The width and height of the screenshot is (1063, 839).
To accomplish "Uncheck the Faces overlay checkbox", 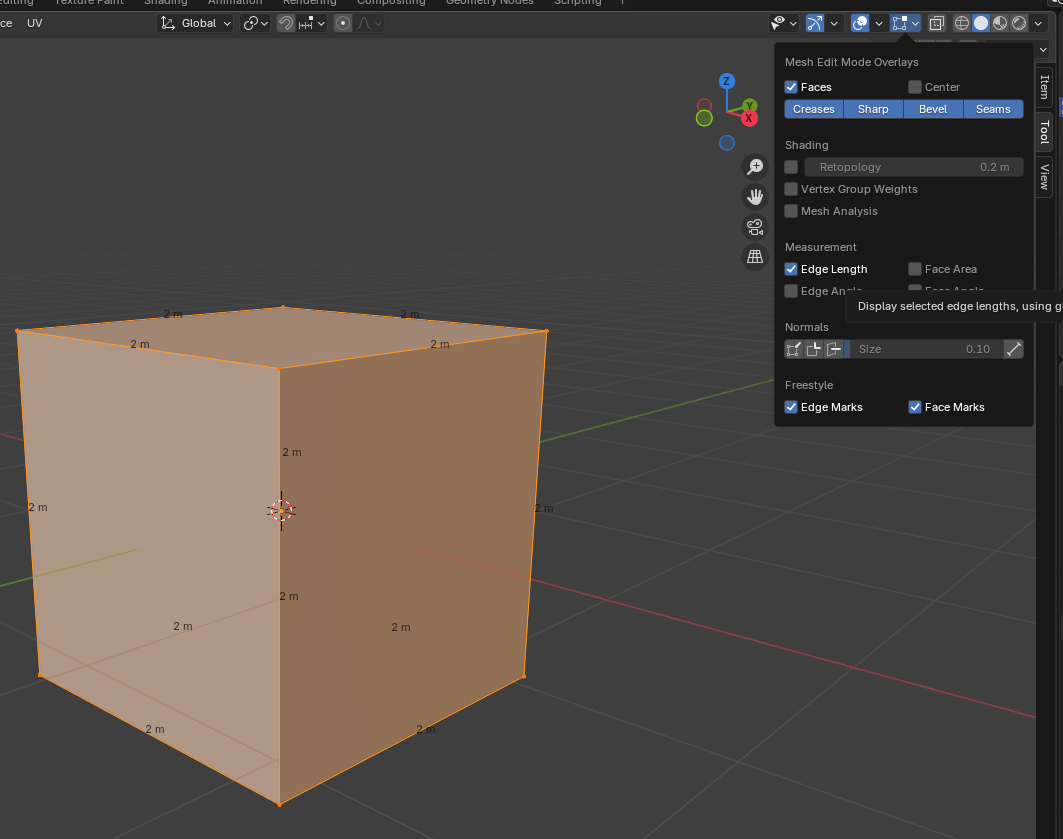I will click(x=791, y=88).
